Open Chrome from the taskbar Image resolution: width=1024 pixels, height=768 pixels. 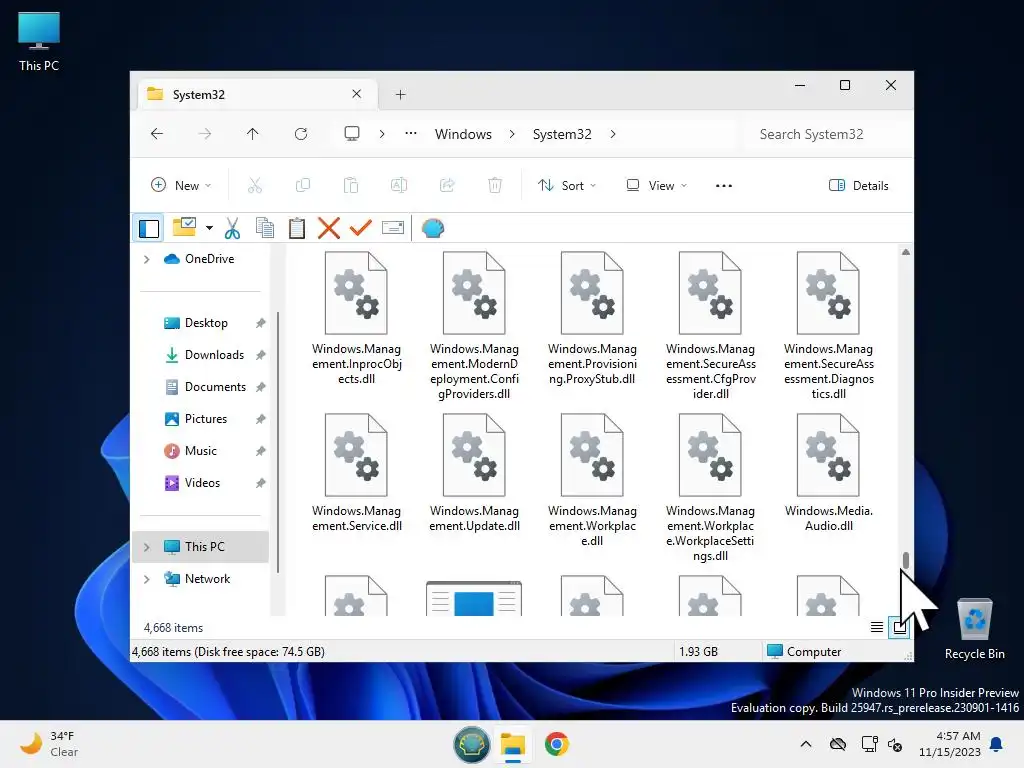point(556,744)
